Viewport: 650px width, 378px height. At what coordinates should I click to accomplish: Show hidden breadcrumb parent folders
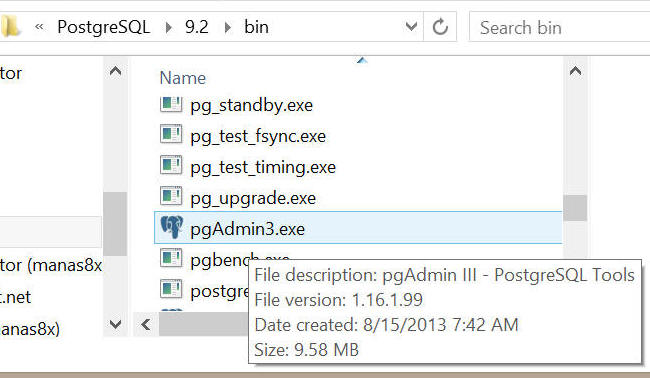pos(39,27)
